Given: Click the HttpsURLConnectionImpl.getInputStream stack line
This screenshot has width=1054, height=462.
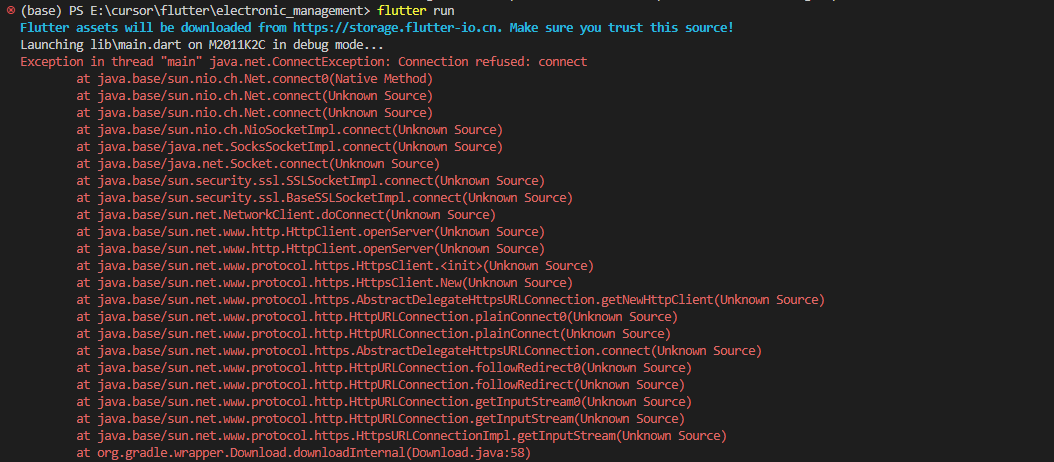Looking at the screenshot, I should (x=401, y=435).
